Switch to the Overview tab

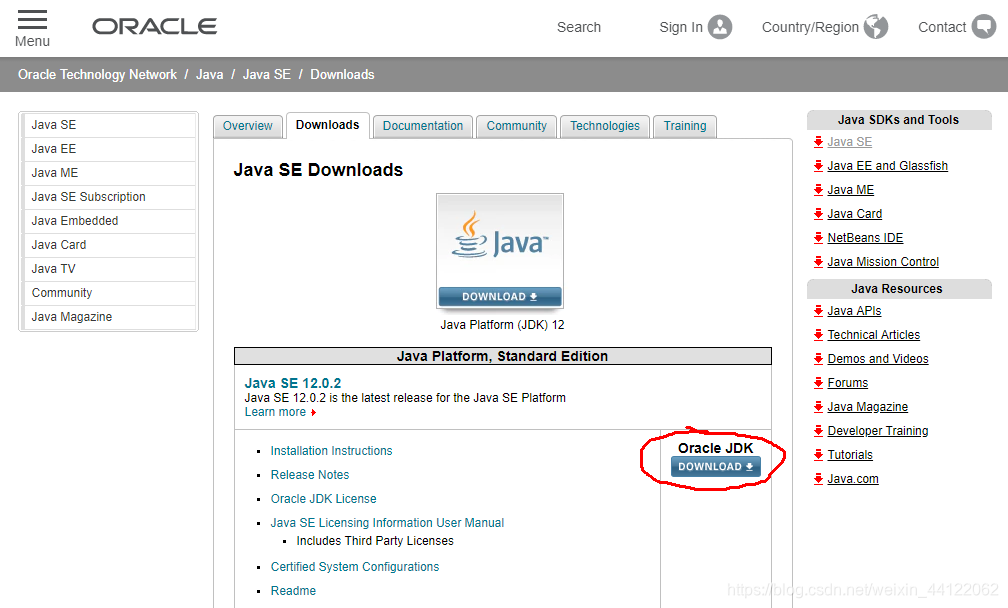click(248, 126)
